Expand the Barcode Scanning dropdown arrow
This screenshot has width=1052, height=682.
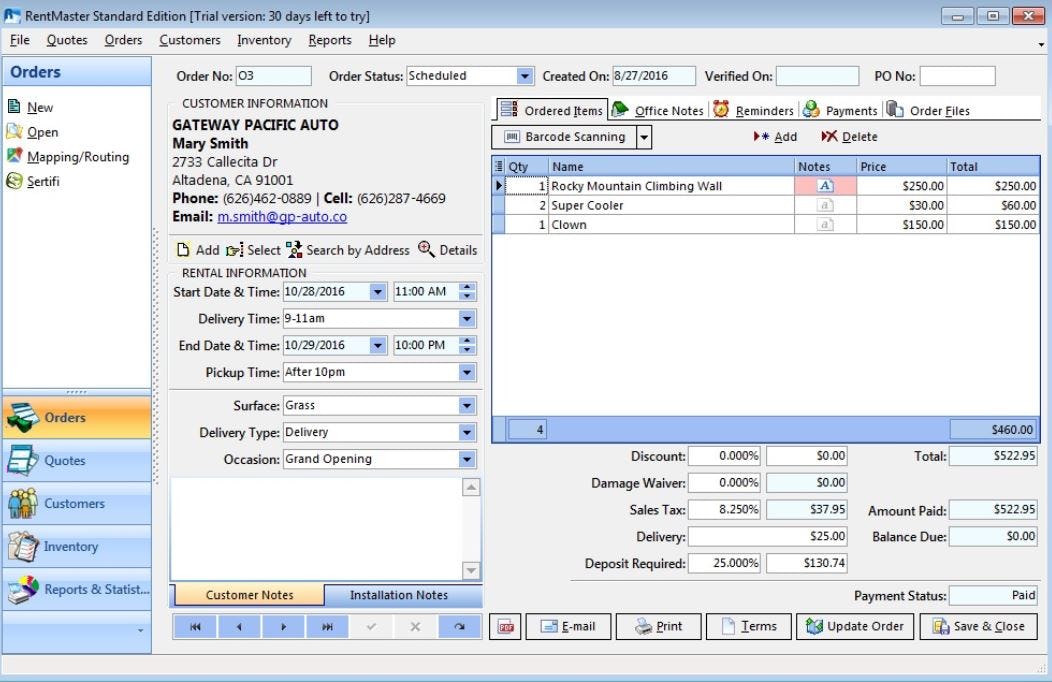(x=643, y=137)
